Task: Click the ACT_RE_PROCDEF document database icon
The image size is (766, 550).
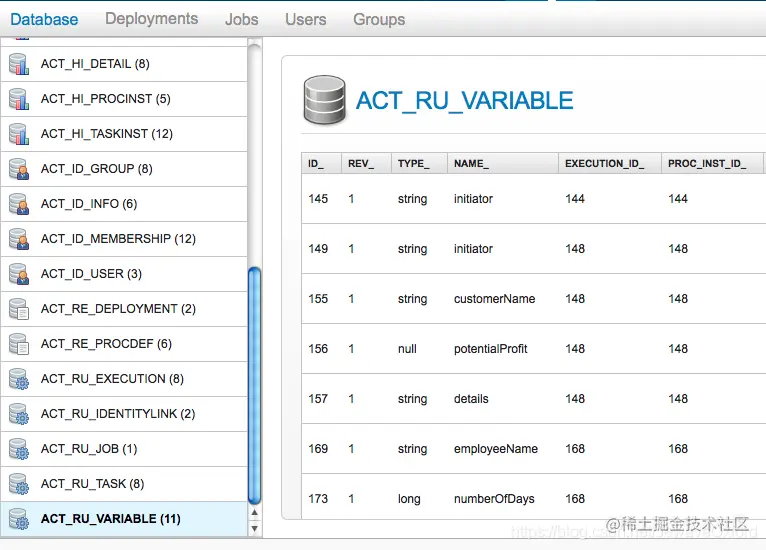Action: [19, 344]
